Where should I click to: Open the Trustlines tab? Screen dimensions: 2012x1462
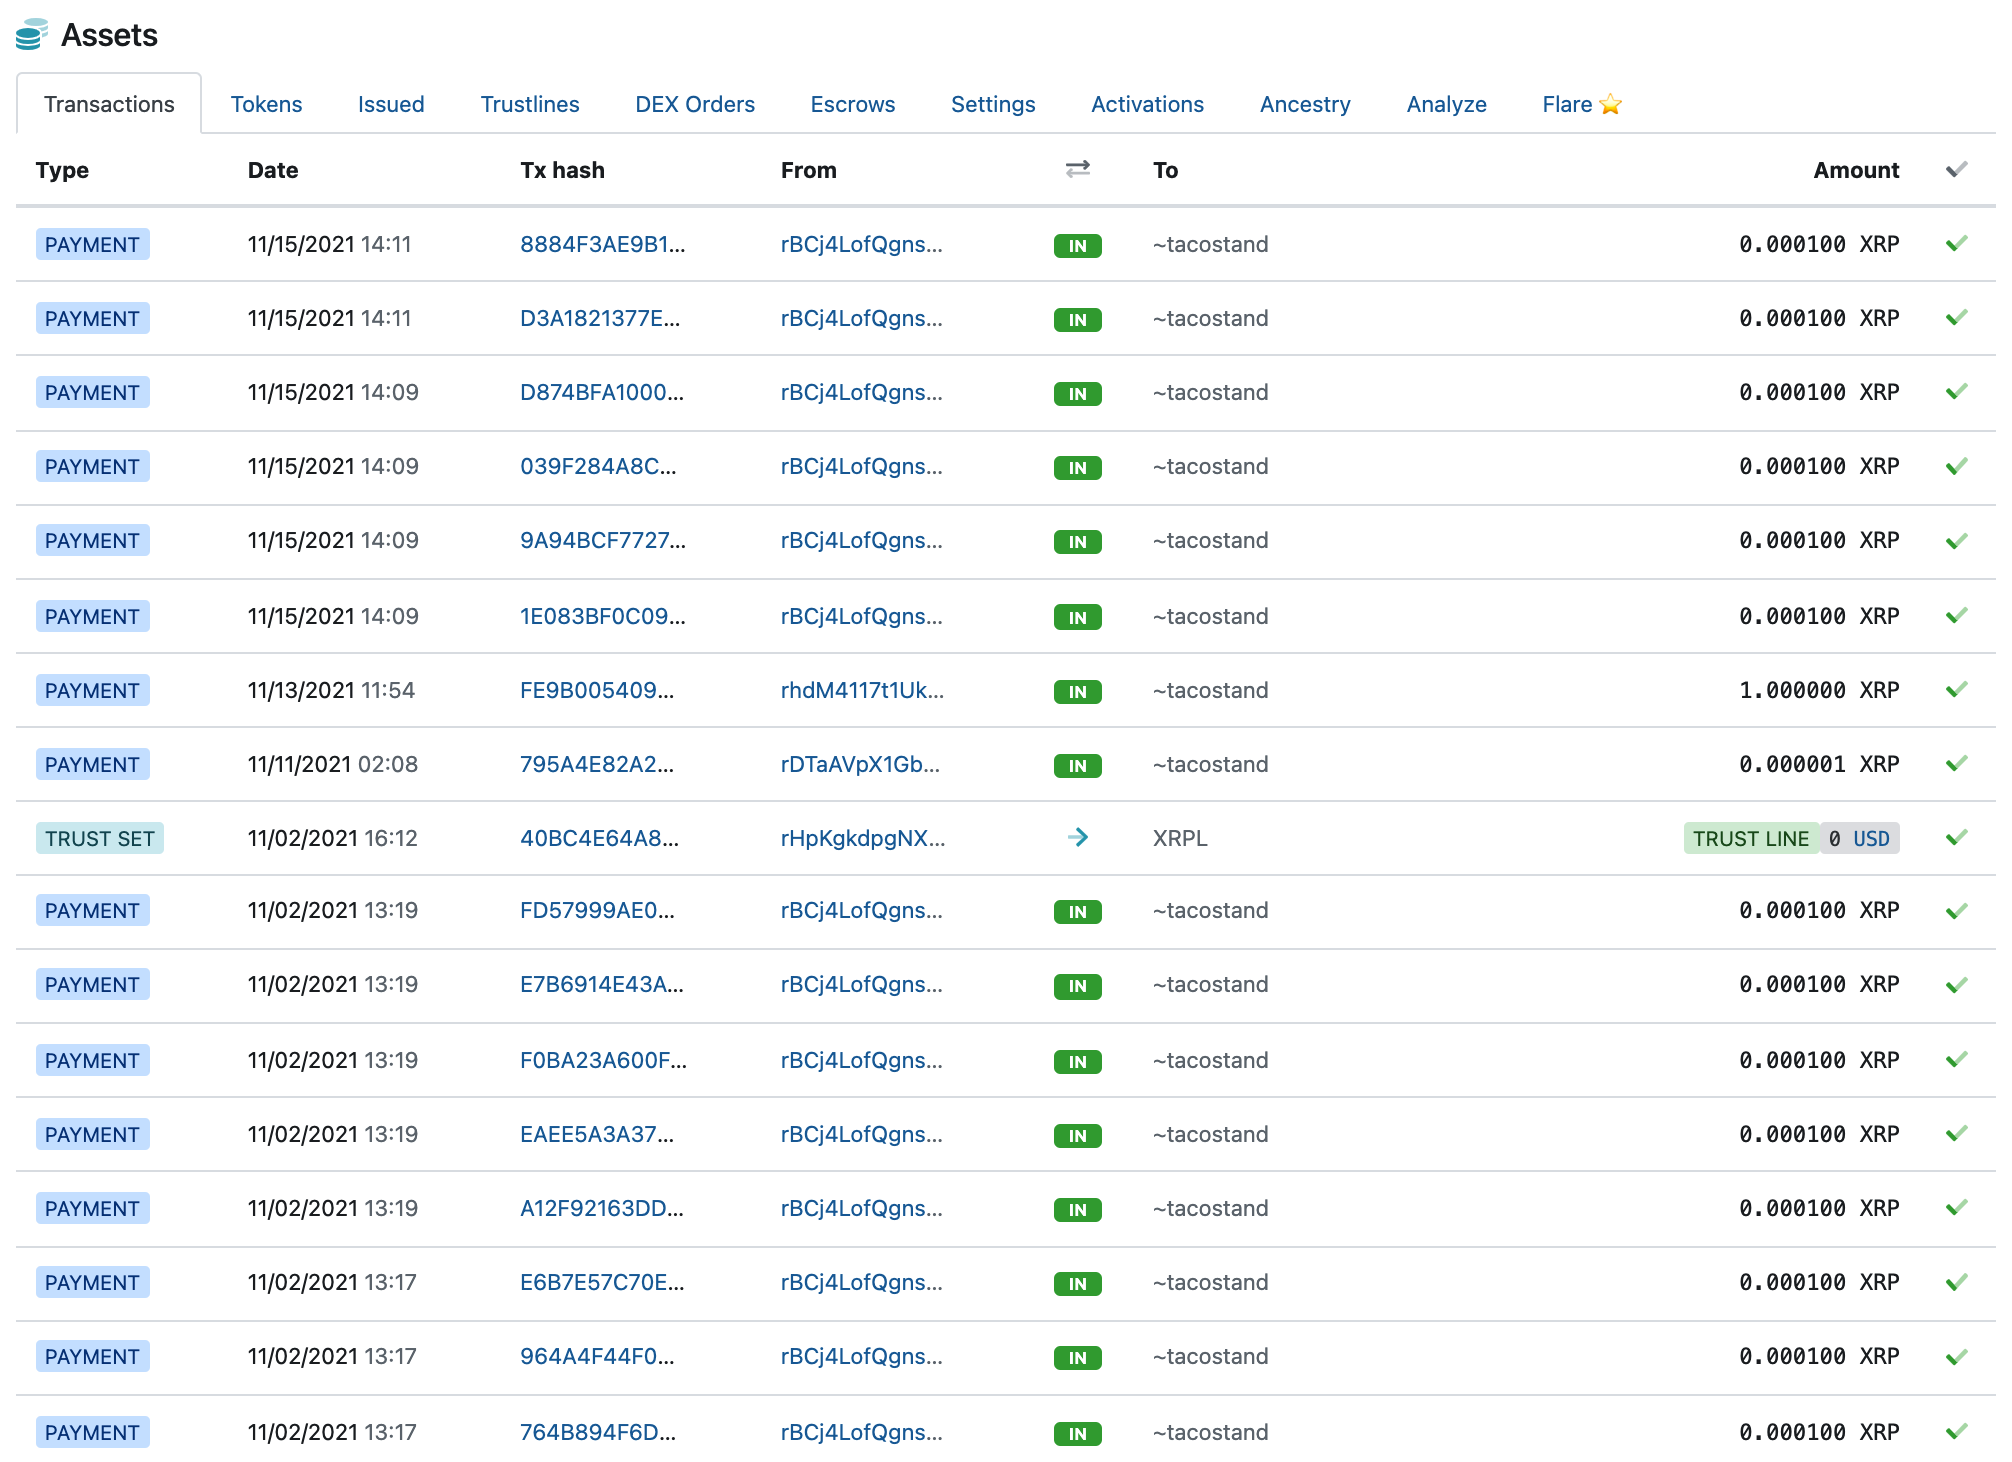[x=530, y=104]
